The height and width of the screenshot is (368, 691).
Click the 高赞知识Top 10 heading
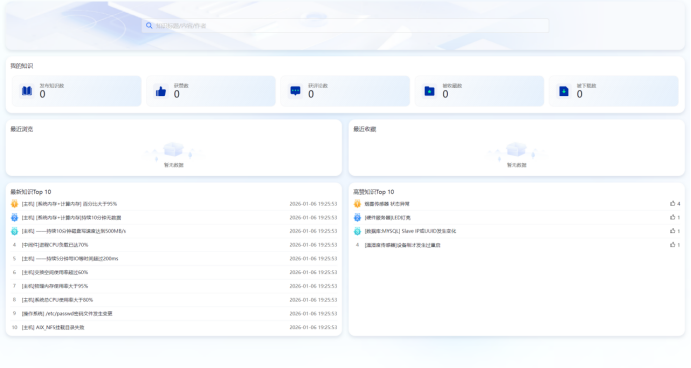click(374, 192)
